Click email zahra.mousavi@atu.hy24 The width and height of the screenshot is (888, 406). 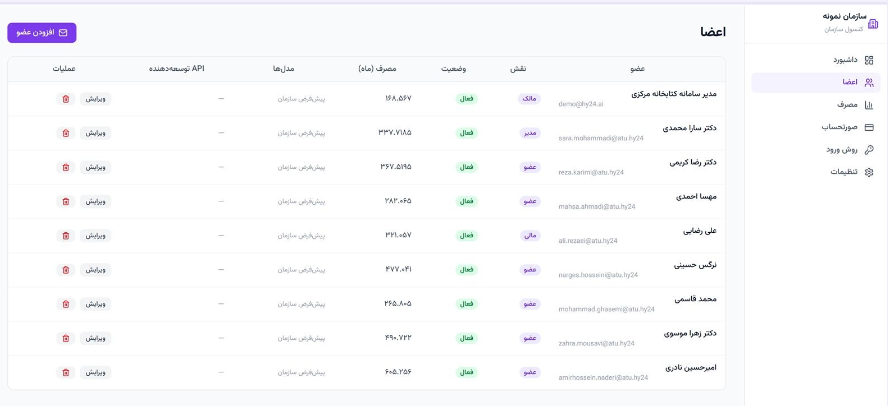coord(596,343)
